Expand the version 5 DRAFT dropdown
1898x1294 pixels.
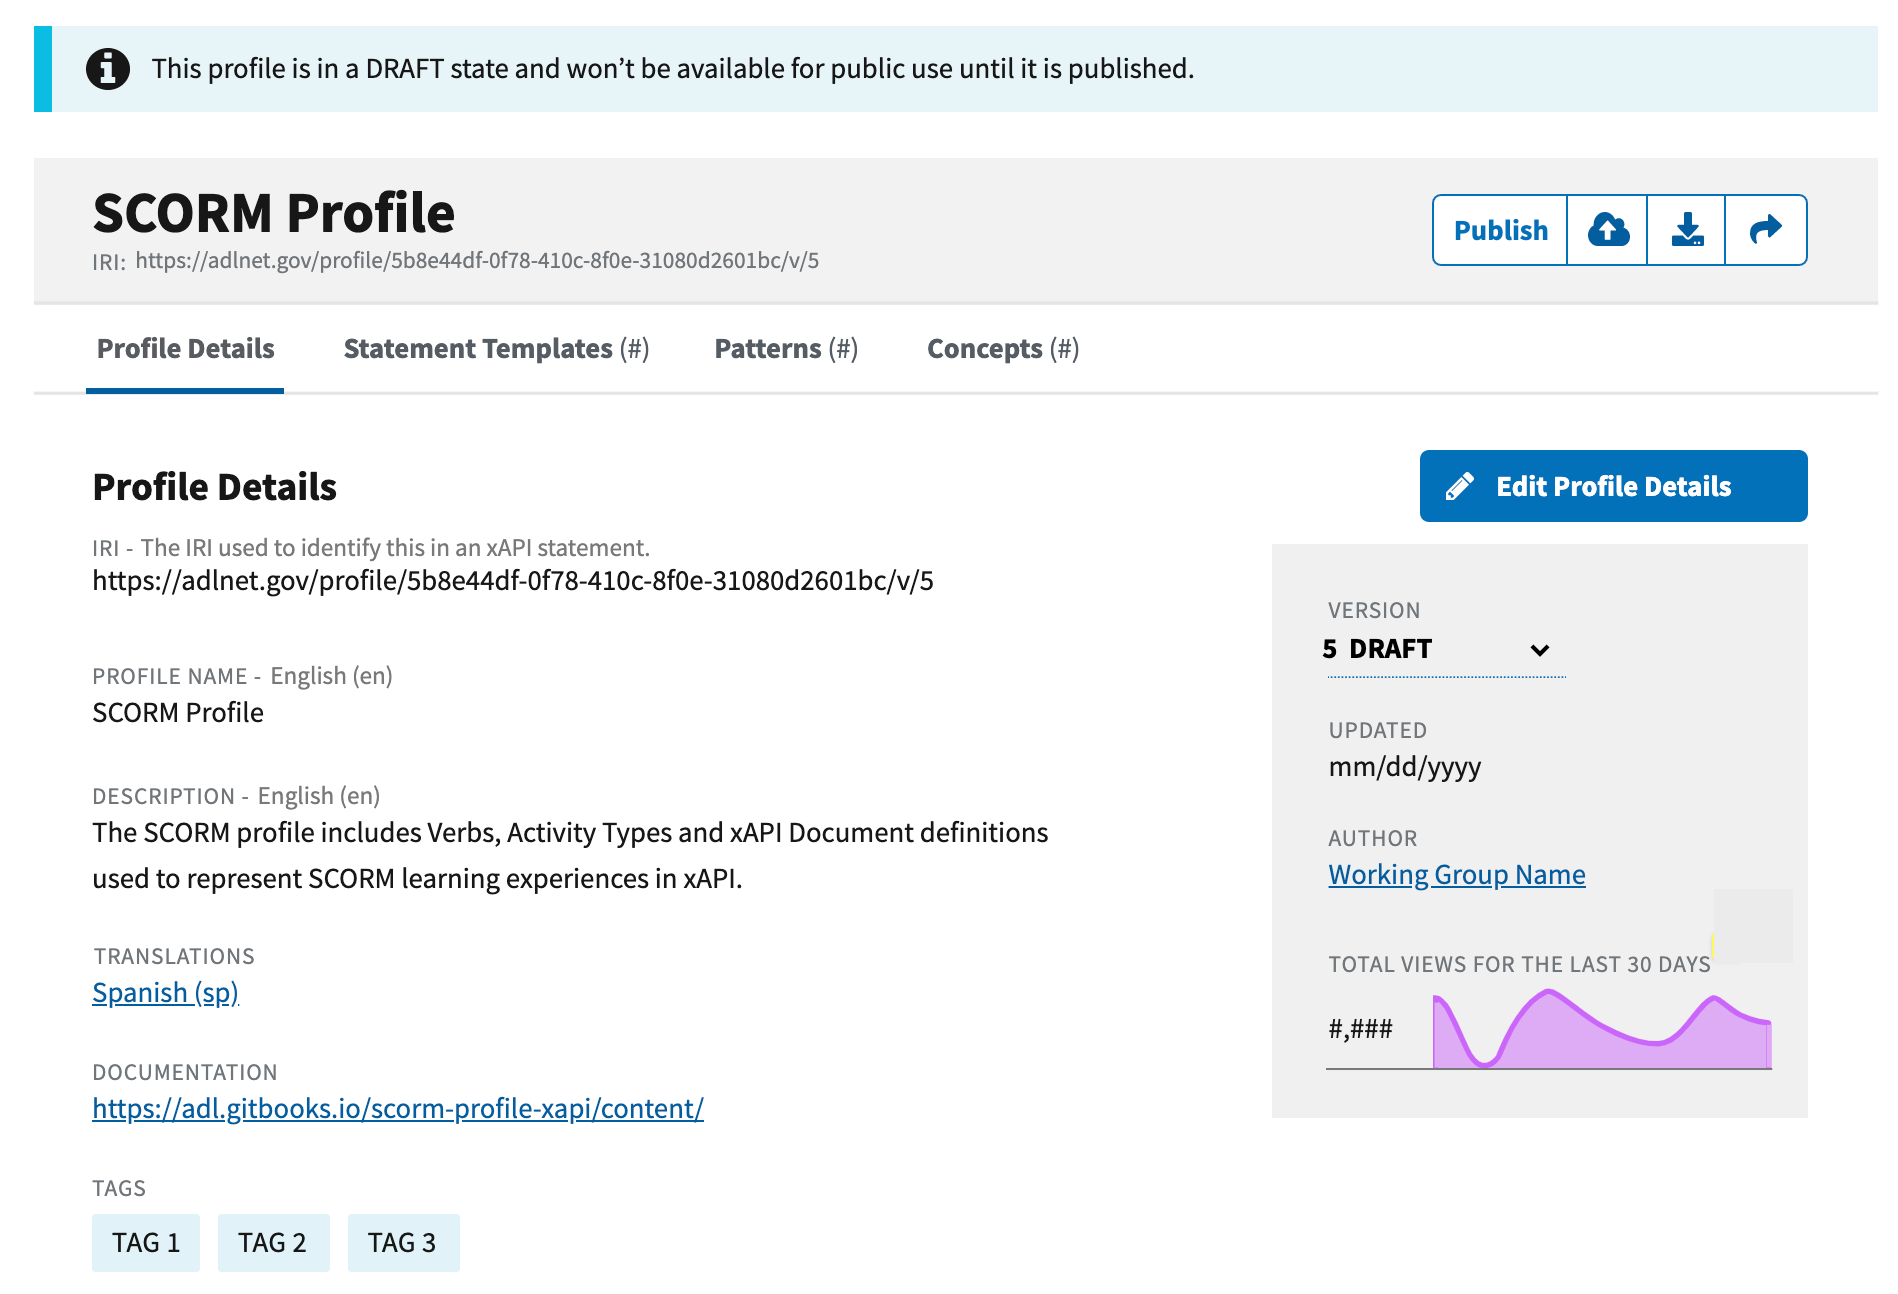click(1435, 649)
